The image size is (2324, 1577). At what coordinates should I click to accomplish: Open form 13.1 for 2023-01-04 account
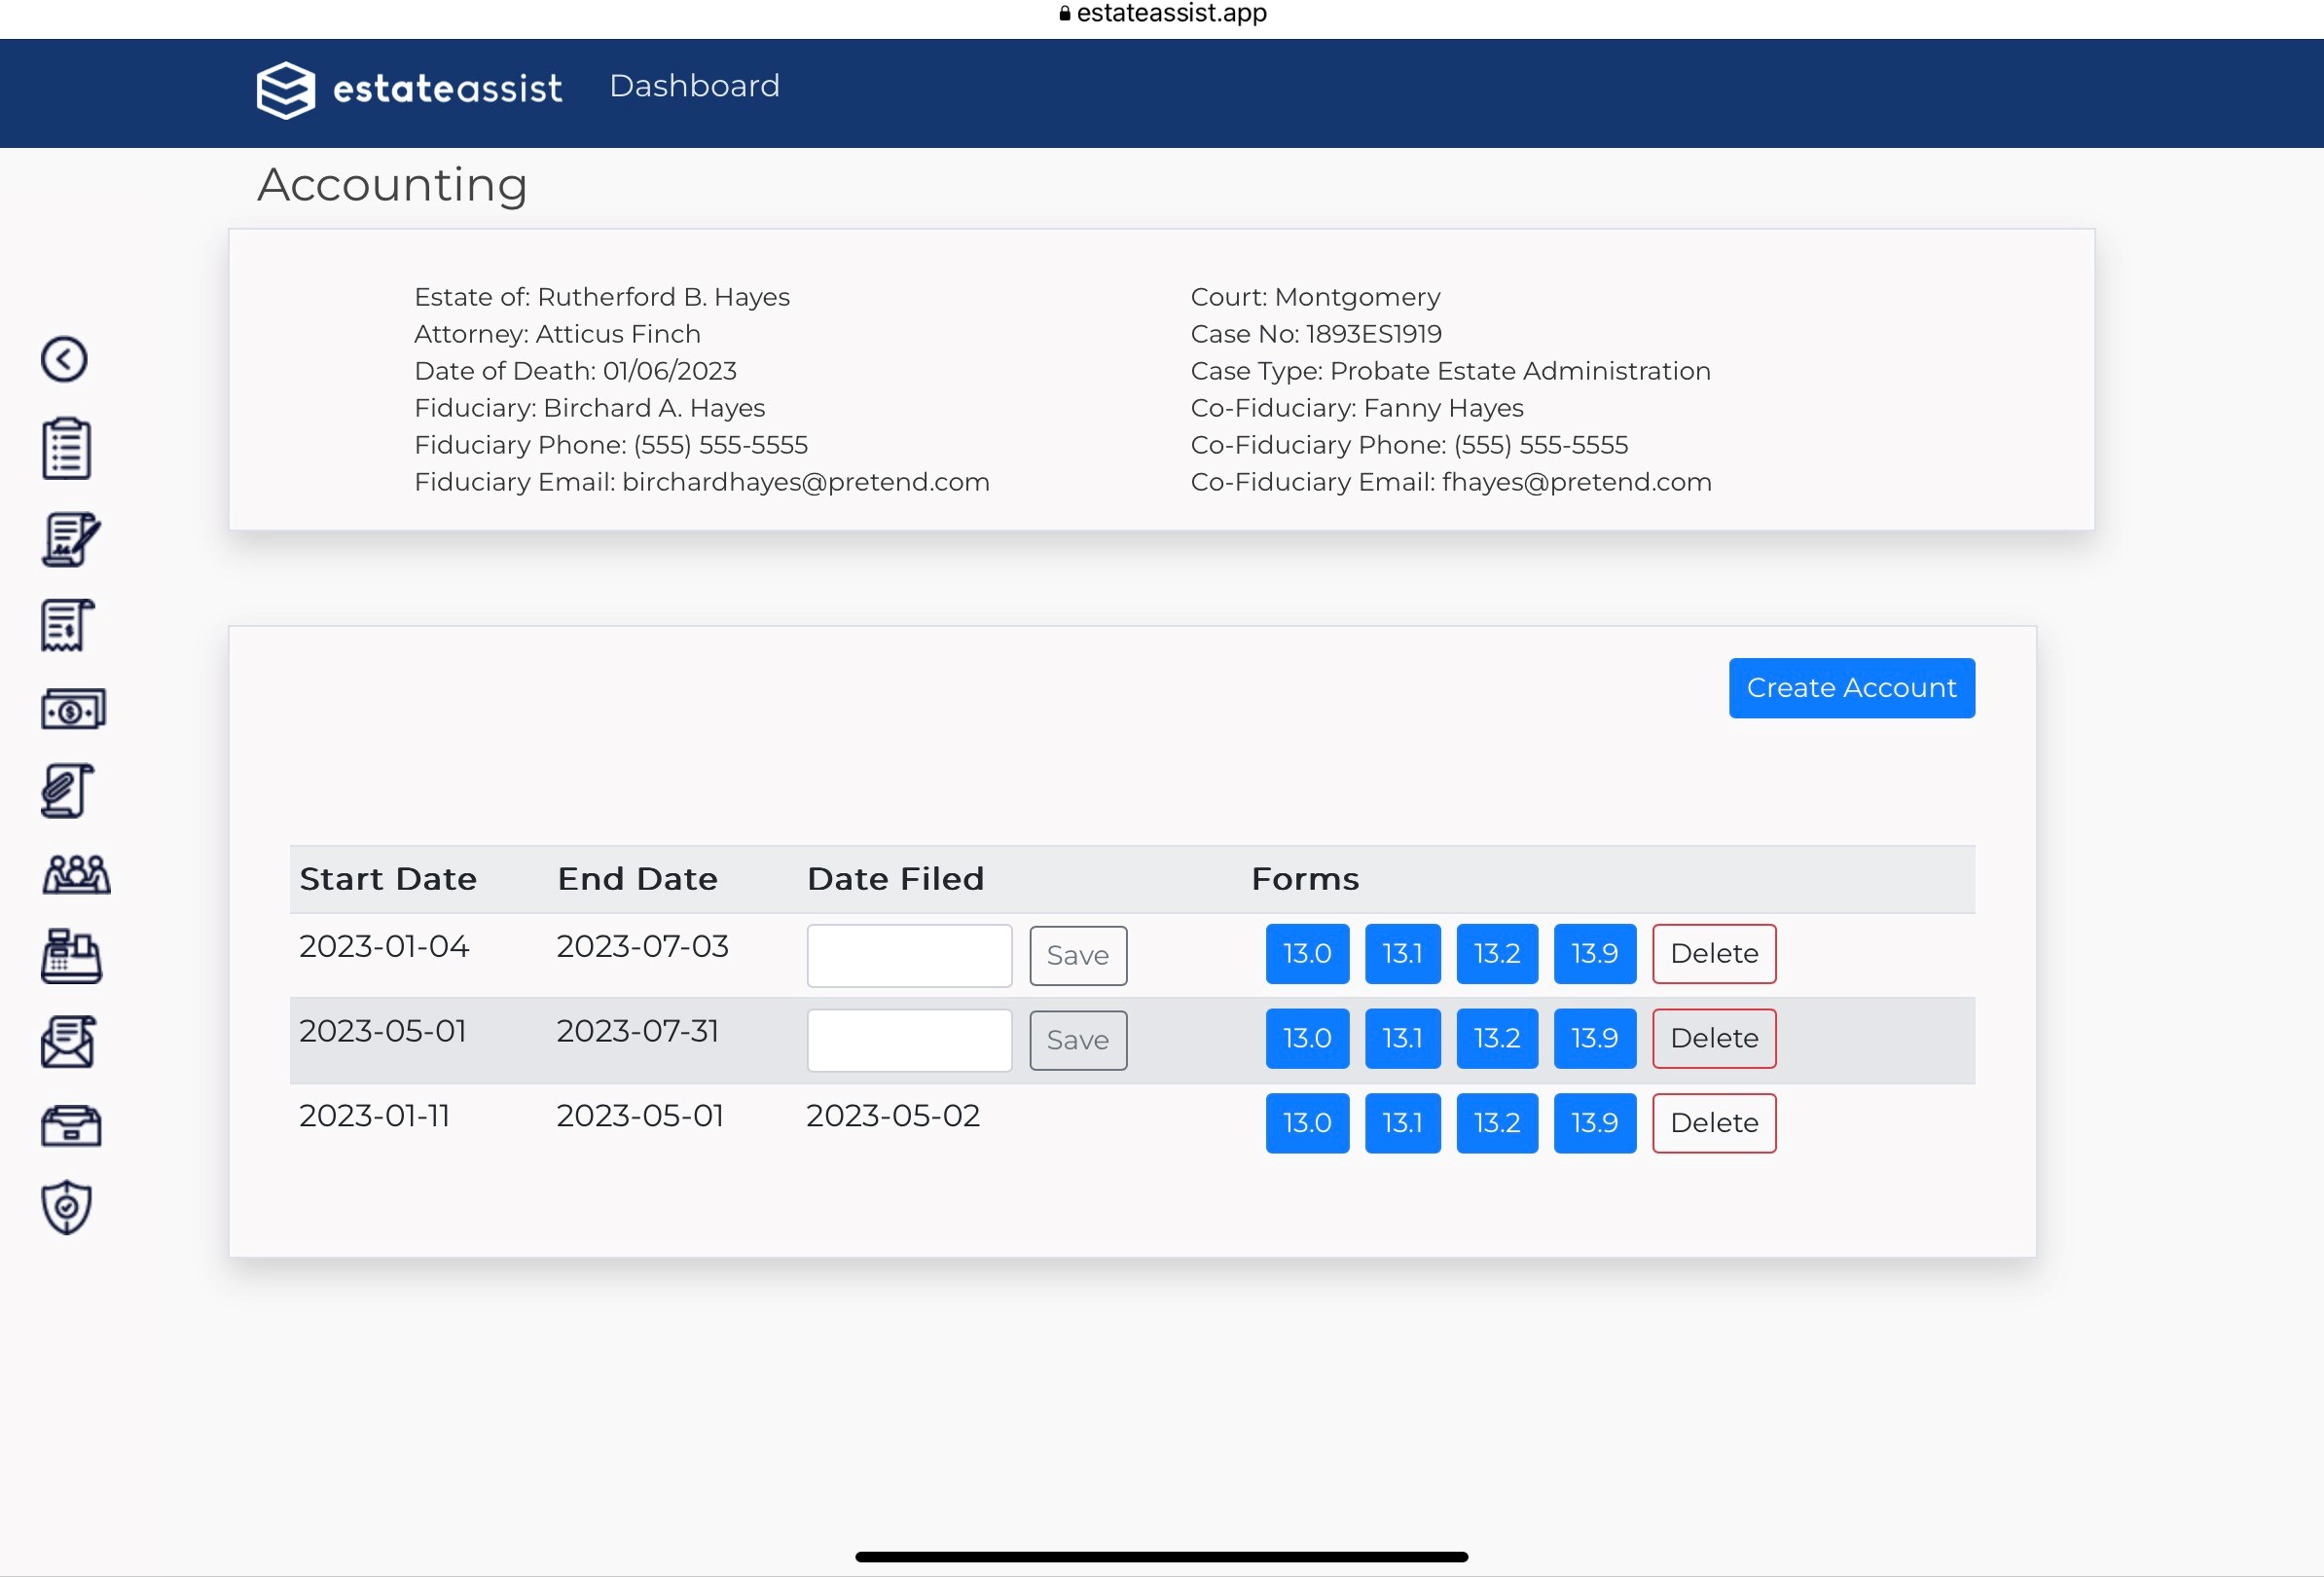pyautogui.click(x=1402, y=954)
